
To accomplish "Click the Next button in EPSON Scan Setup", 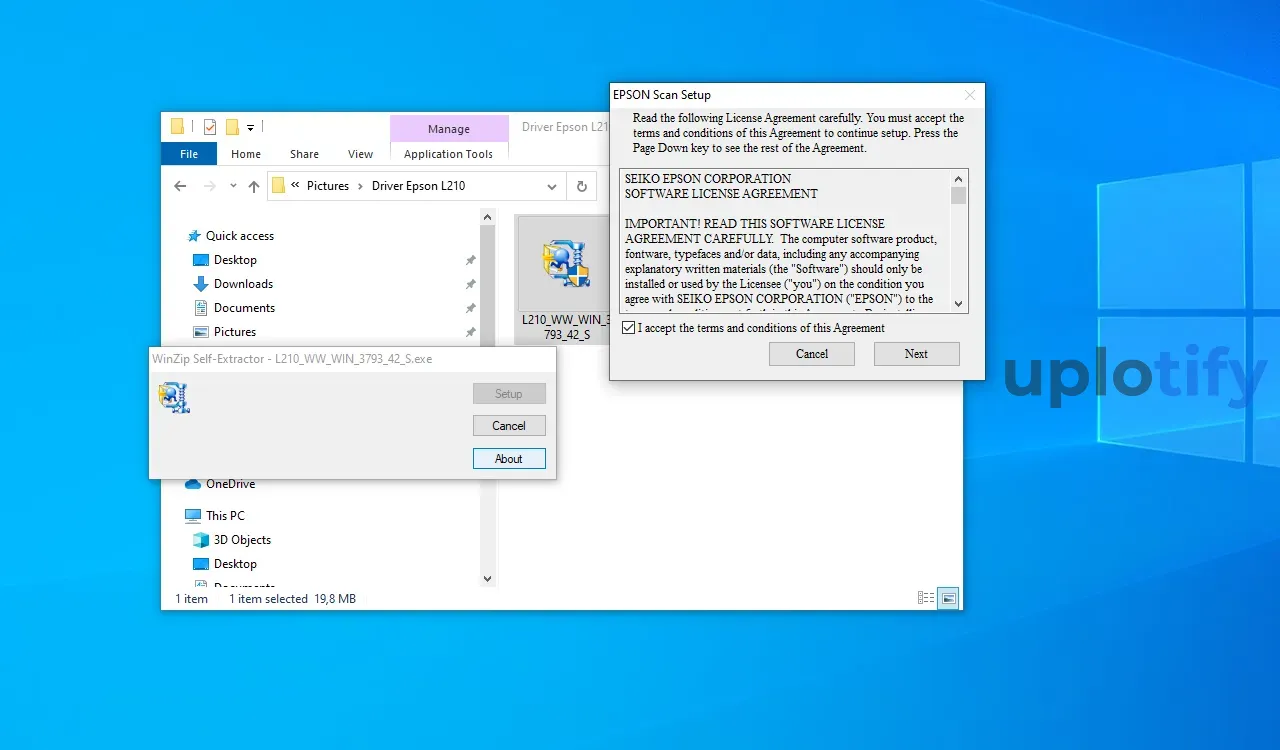I will [916, 354].
